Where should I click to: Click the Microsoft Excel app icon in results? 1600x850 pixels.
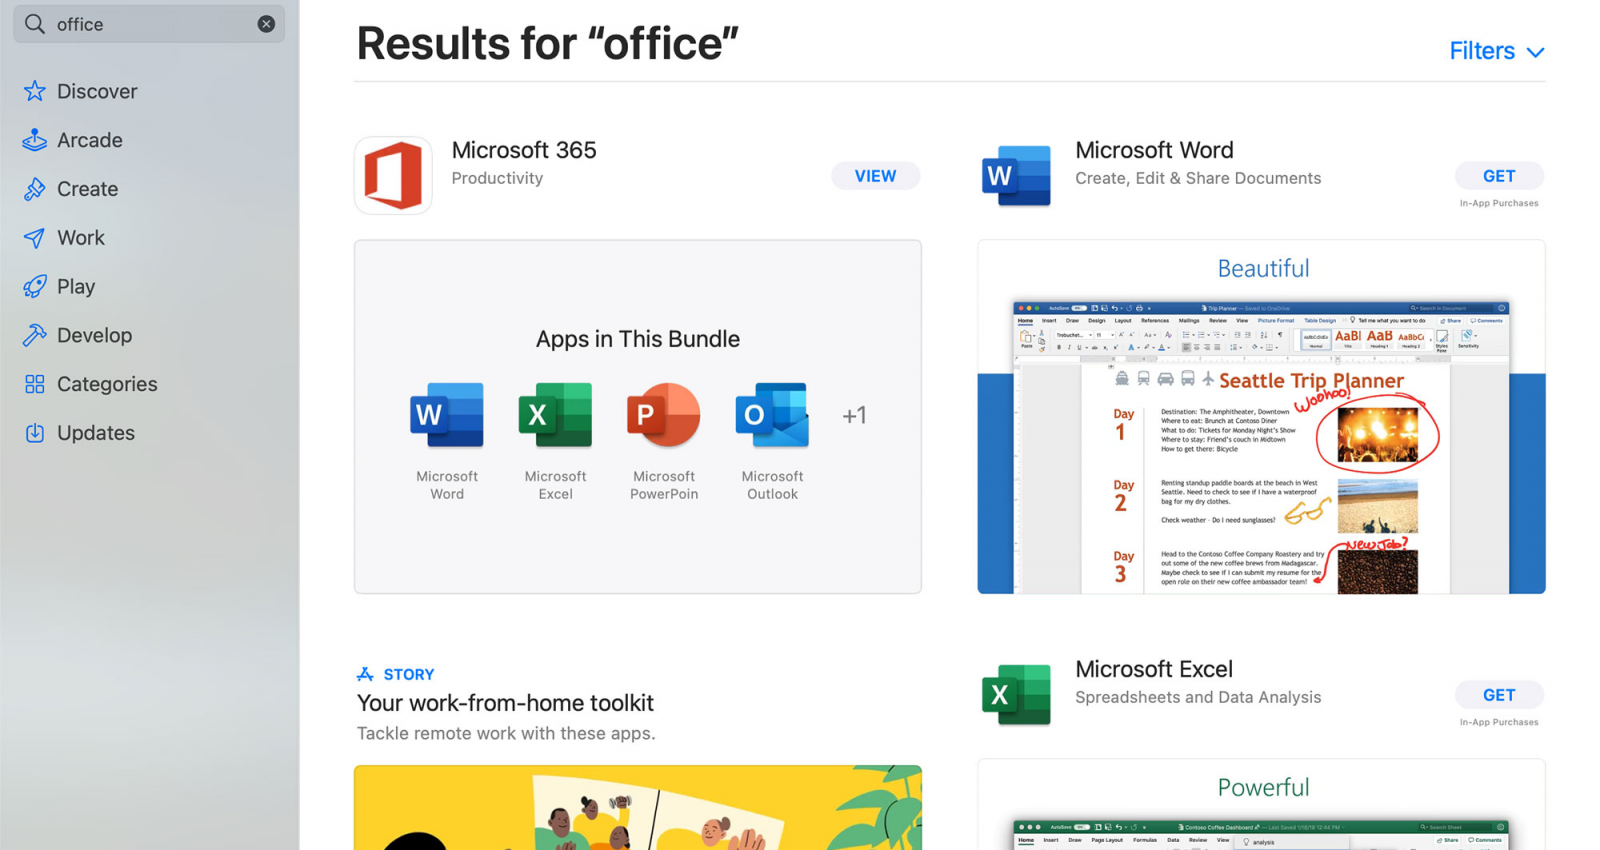(x=1016, y=695)
